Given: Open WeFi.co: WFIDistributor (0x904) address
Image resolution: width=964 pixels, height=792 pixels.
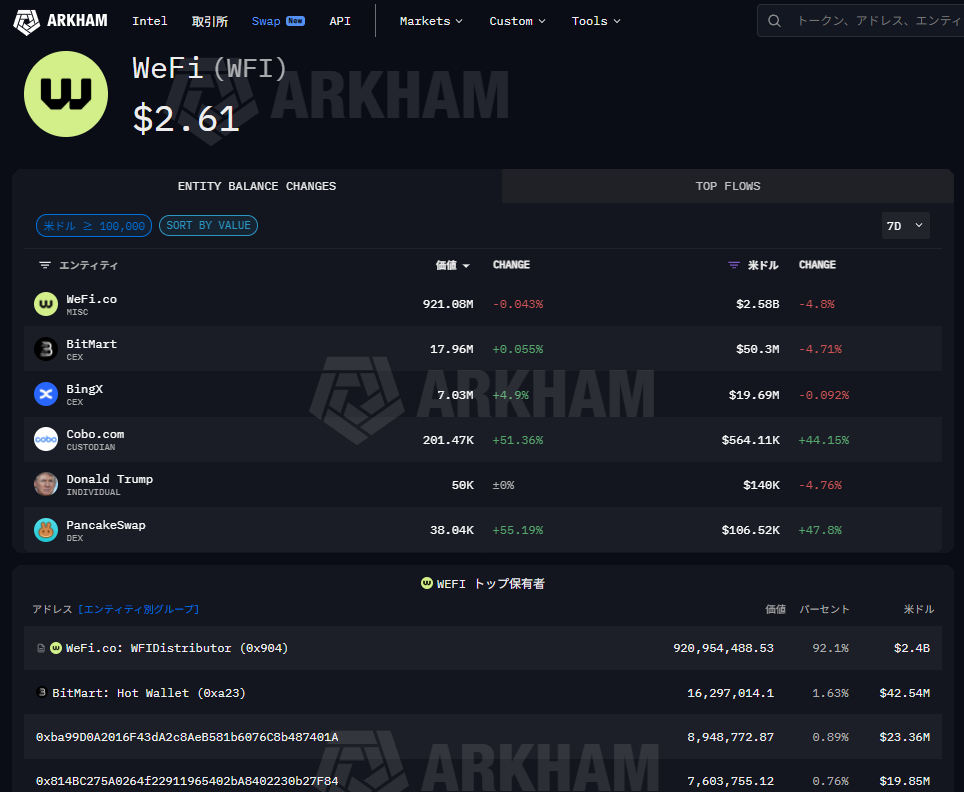Looking at the screenshot, I should click(x=177, y=648).
